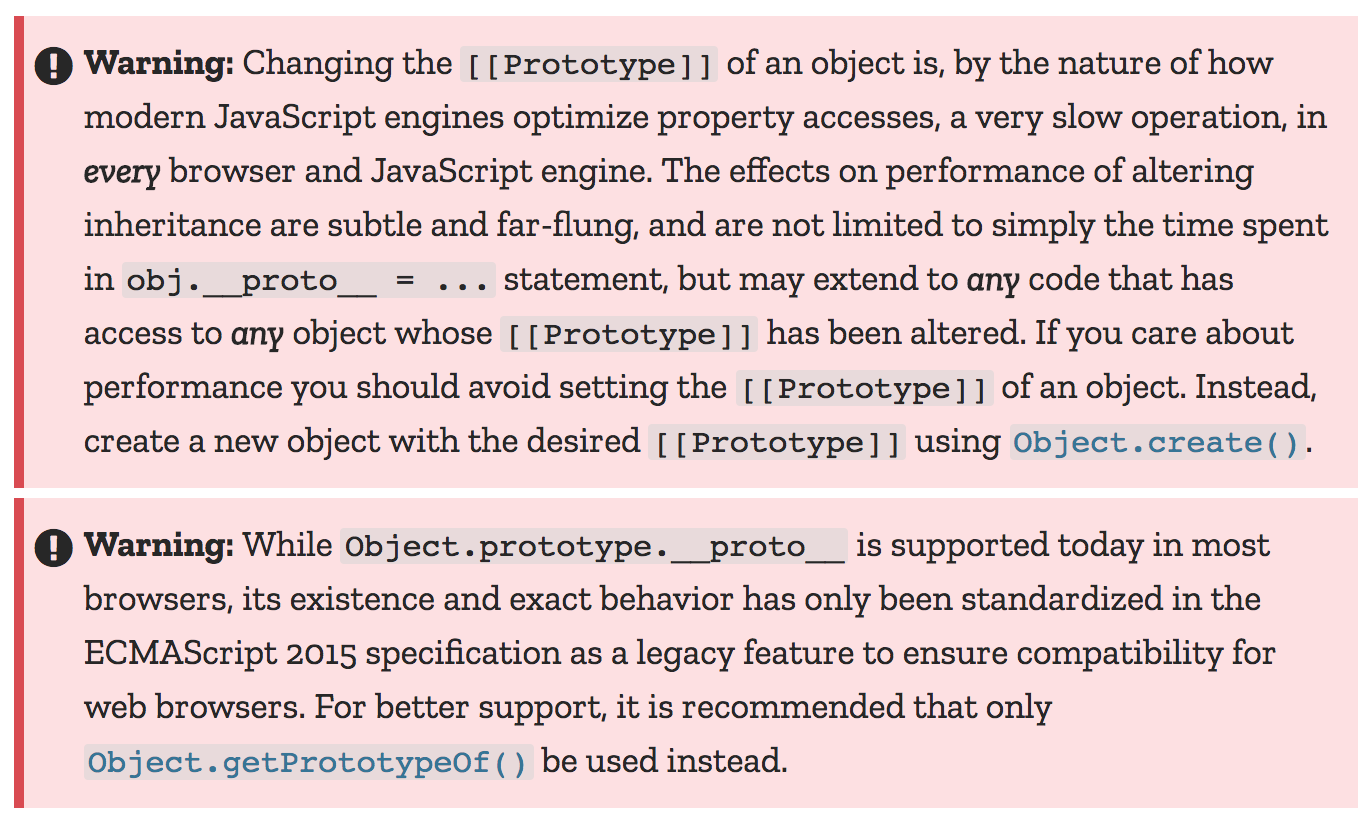1372x822 pixels.
Task: Click the italic word 'every' before browser
Action: [122, 172]
